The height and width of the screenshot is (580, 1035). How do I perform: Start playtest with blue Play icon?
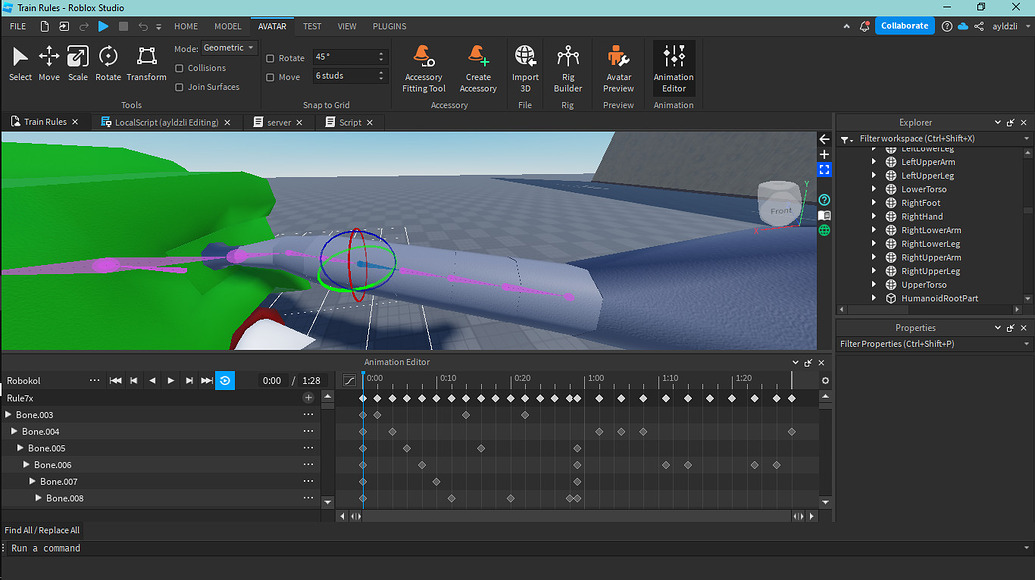tap(103, 26)
